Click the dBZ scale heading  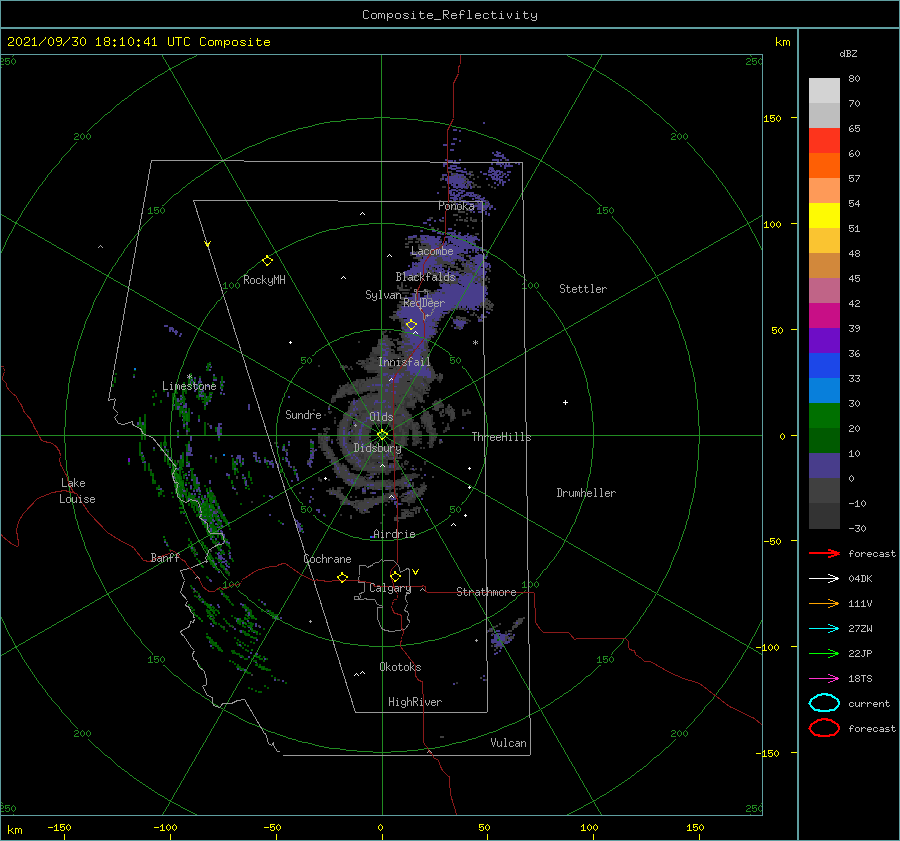(x=848, y=54)
